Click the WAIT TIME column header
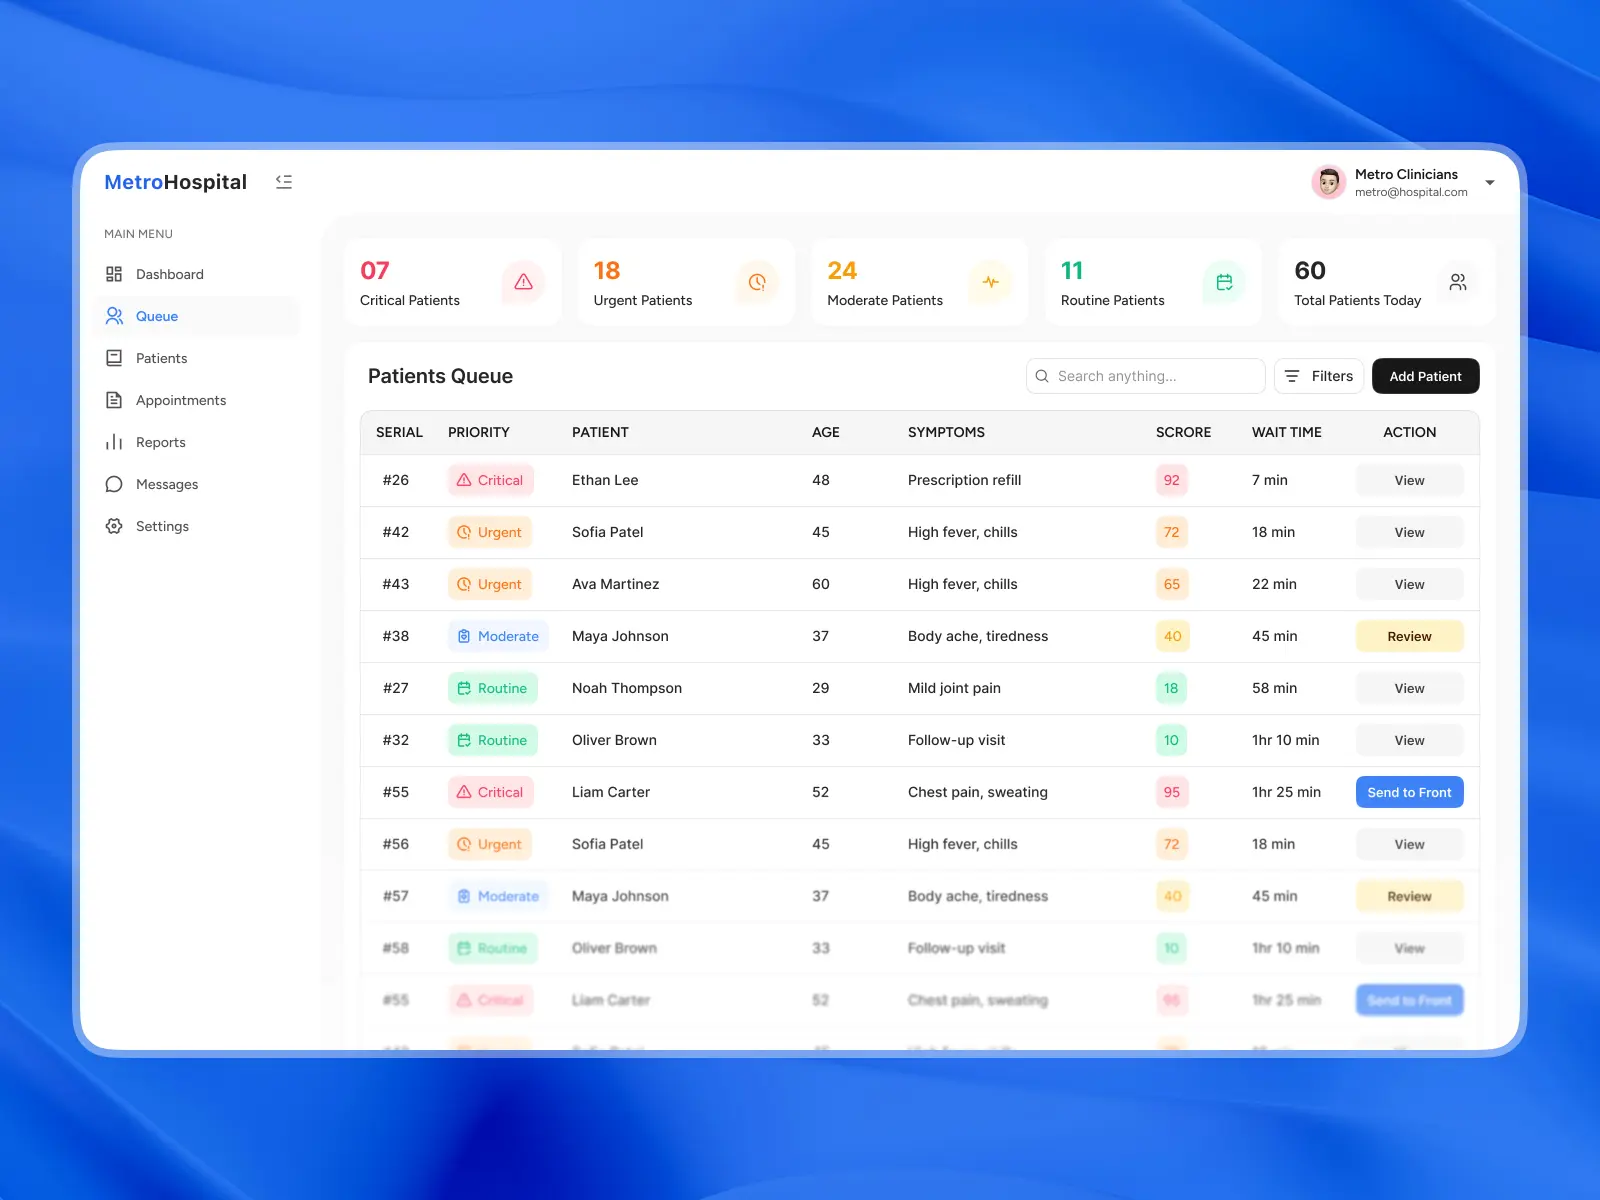The height and width of the screenshot is (1200, 1600). point(1287,432)
